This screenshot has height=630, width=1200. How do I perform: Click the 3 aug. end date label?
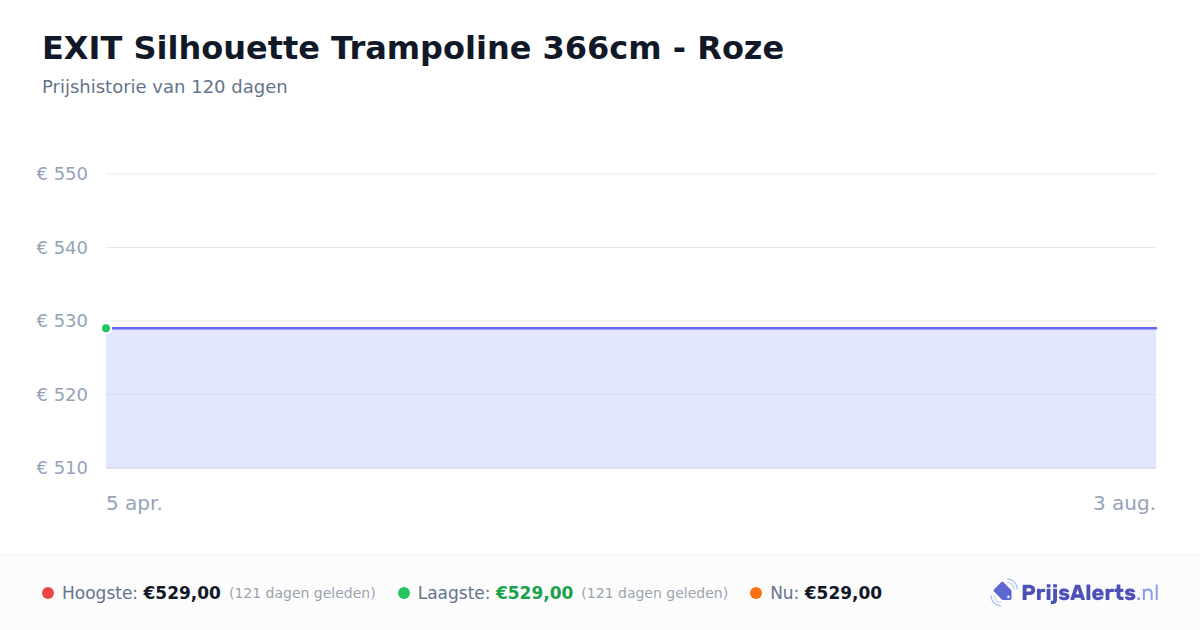pyautogui.click(x=1124, y=504)
